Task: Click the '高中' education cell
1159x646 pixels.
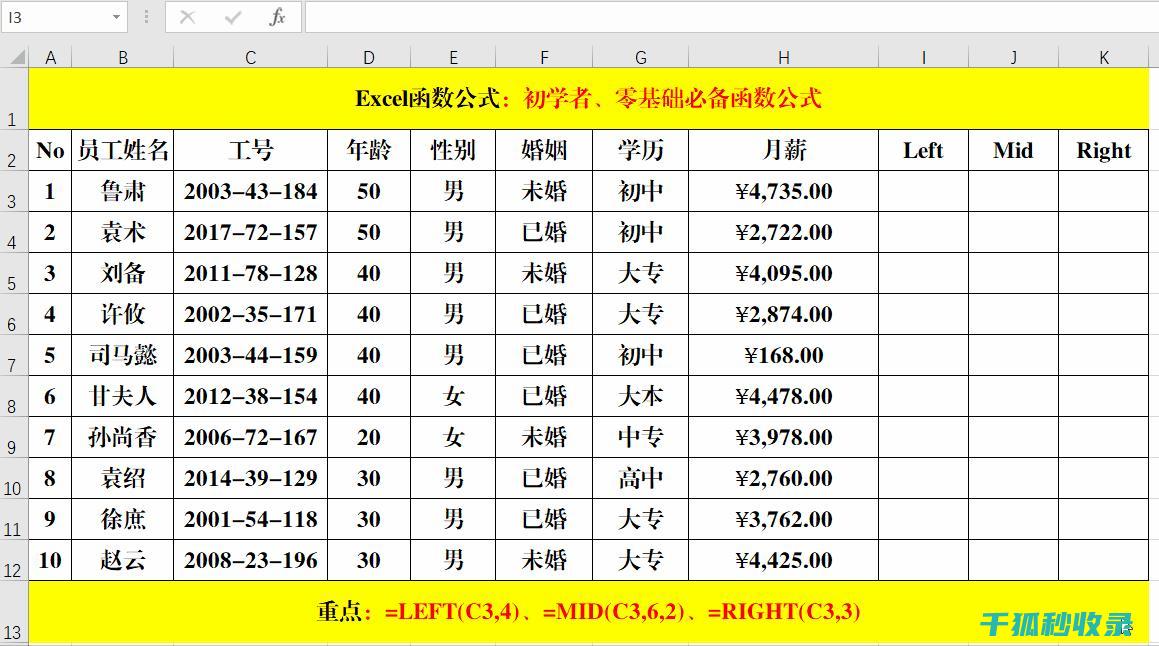Action: pos(641,478)
